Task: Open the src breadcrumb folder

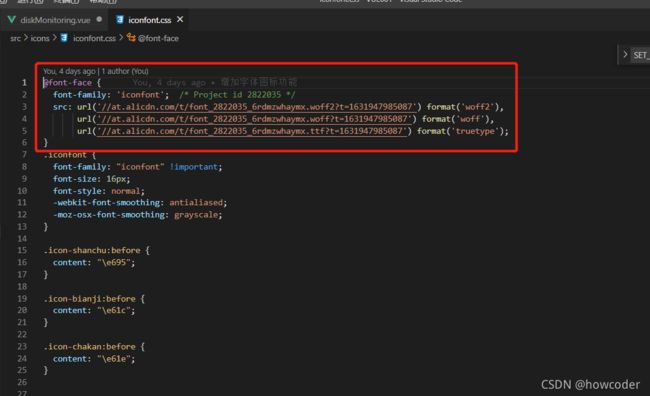Action: click(x=15, y=39)
